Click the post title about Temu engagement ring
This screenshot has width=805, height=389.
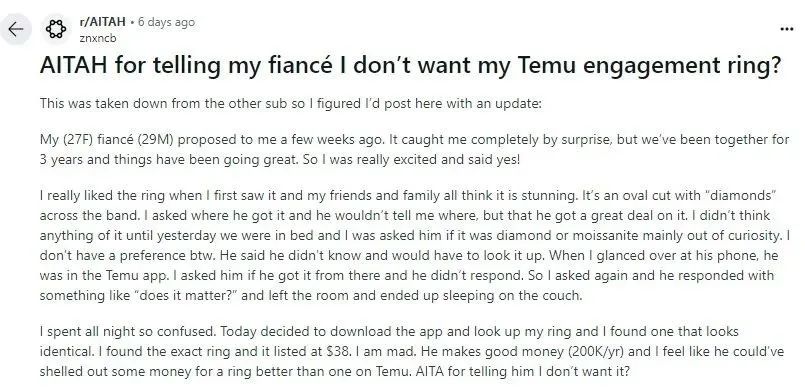pos(410,66)
